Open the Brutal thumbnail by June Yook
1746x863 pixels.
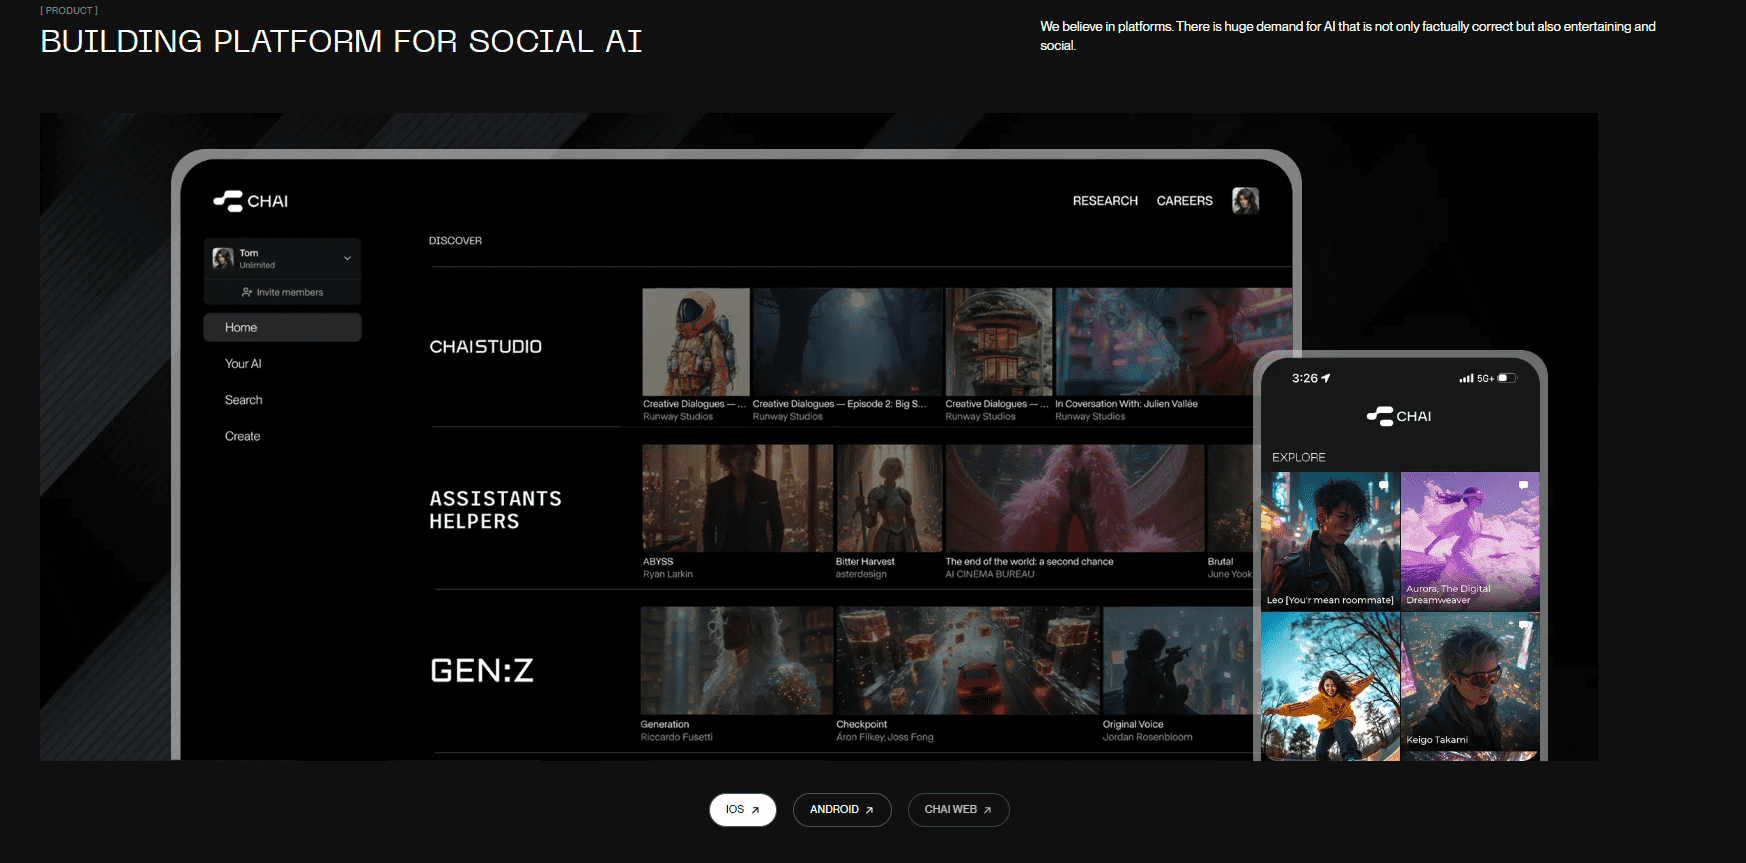click(1229, 498)
